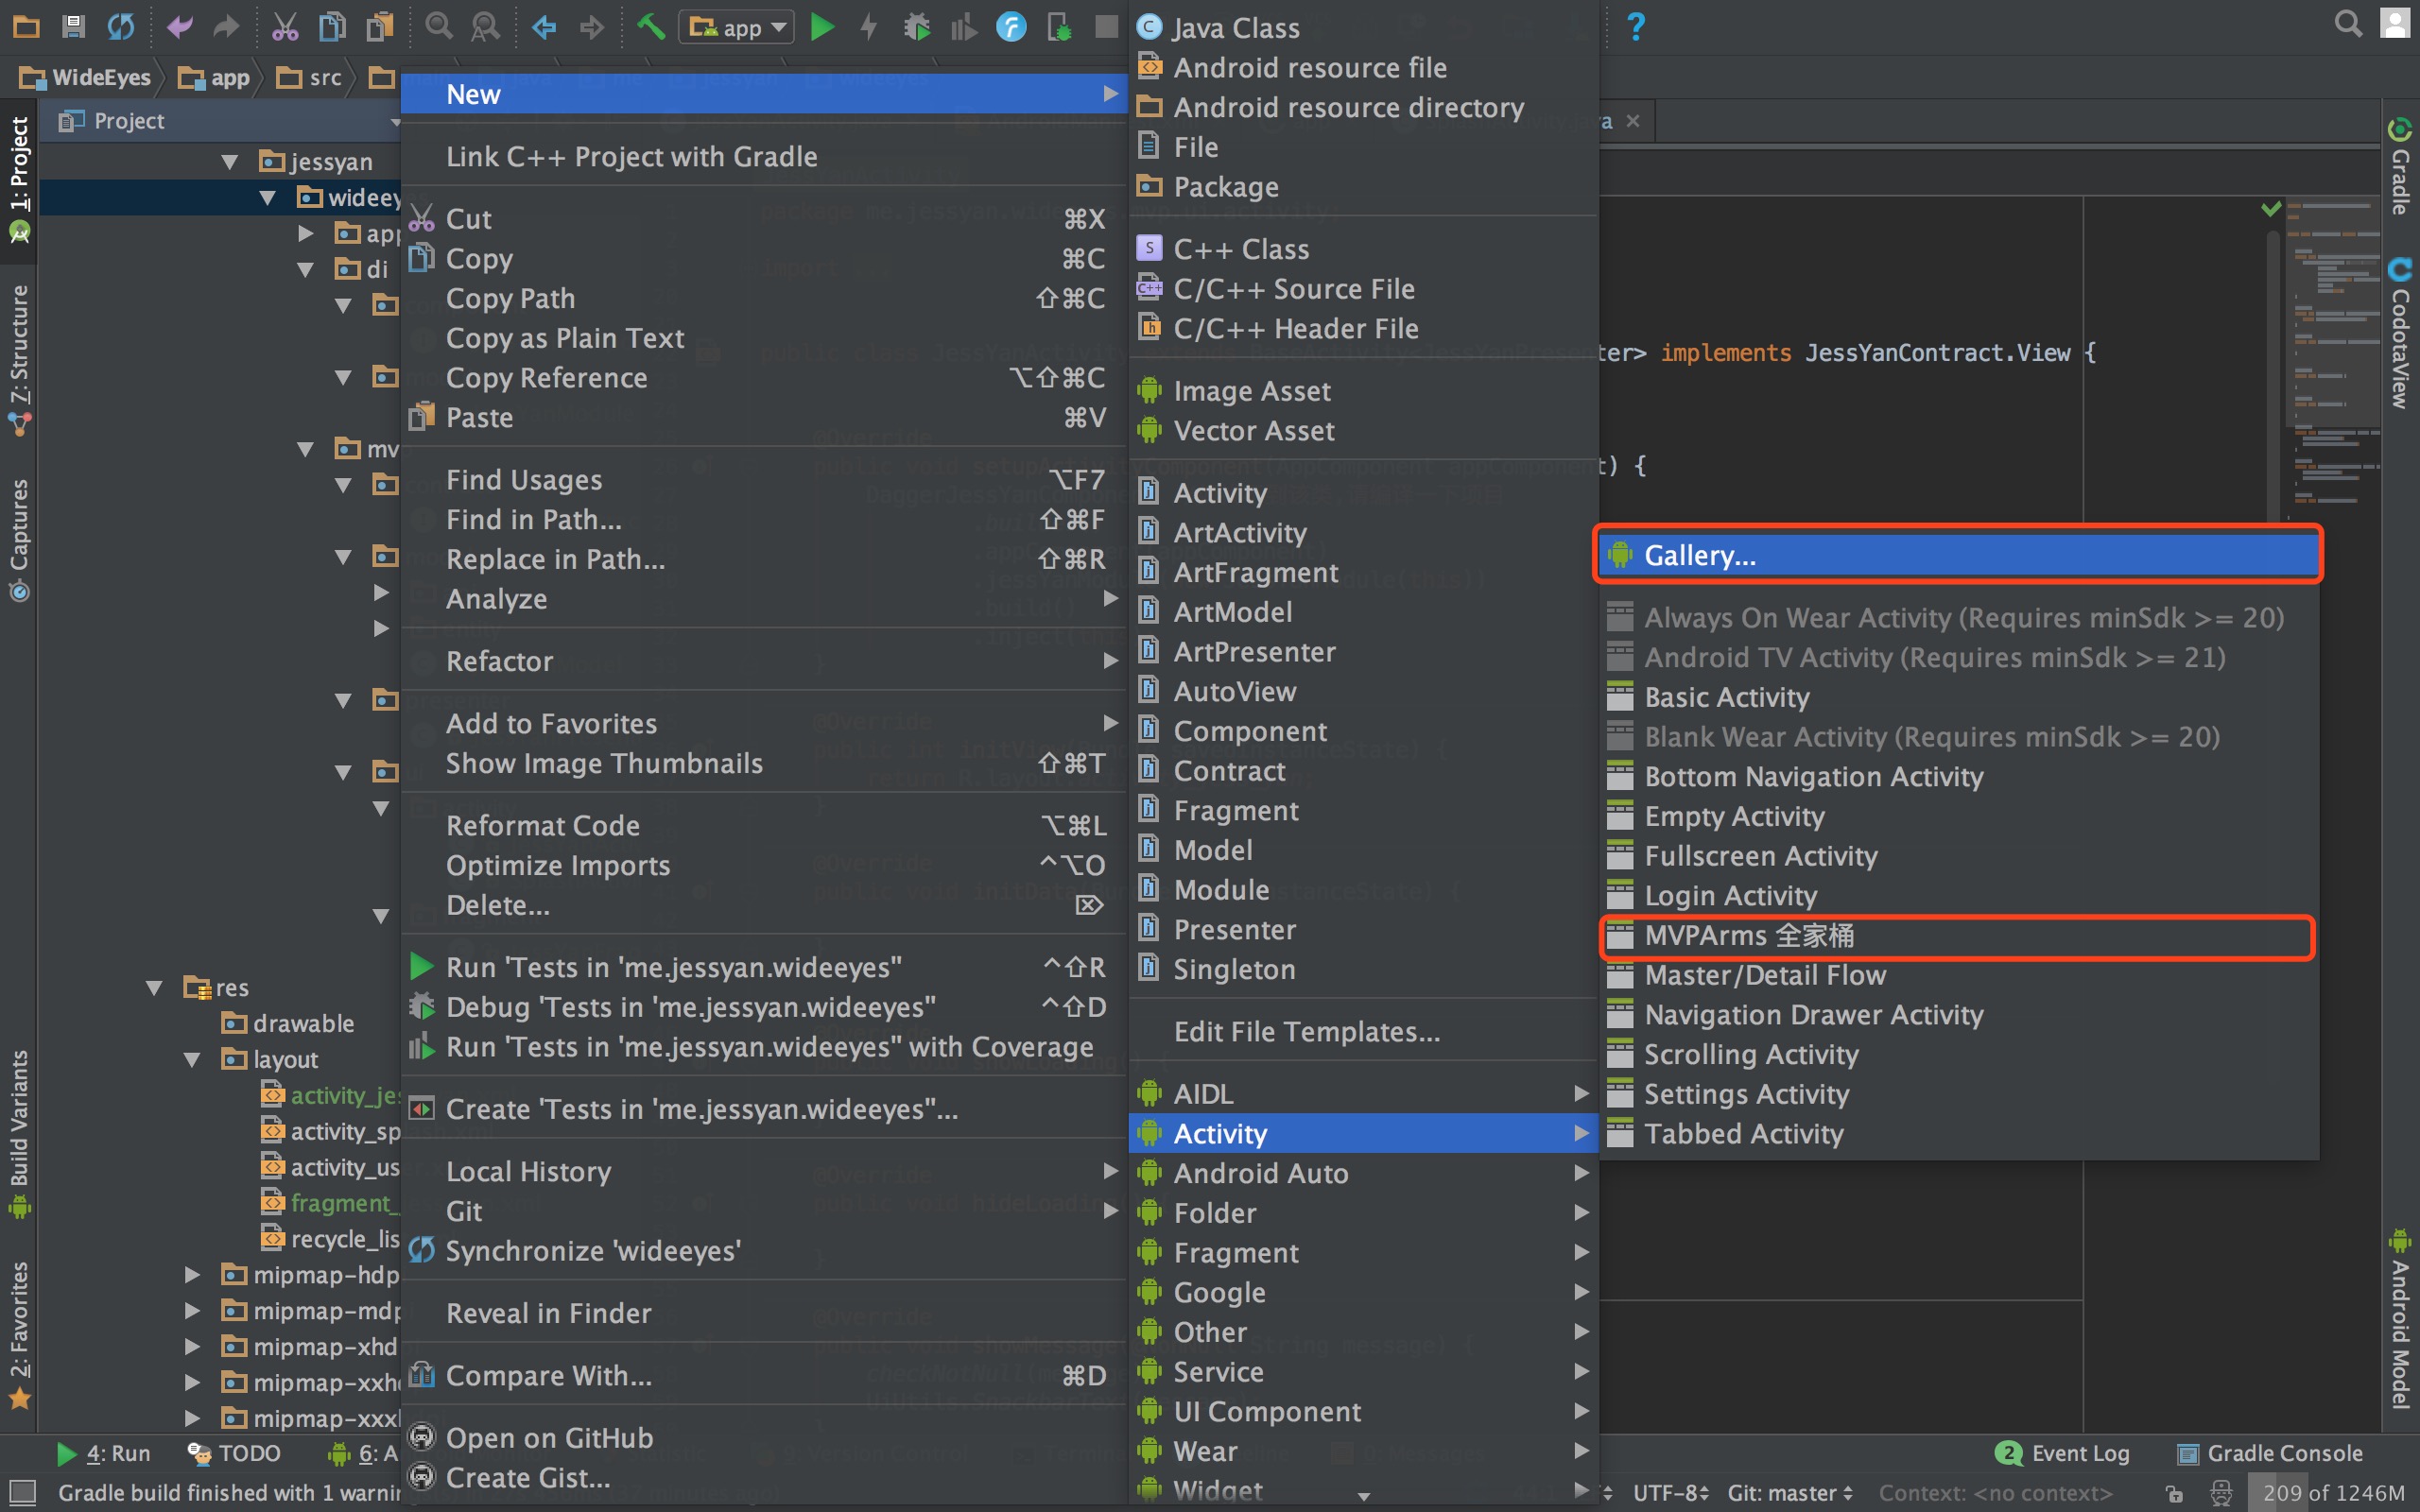
Task: Click the Android profiler icon
Action: (x=963, y=25)
